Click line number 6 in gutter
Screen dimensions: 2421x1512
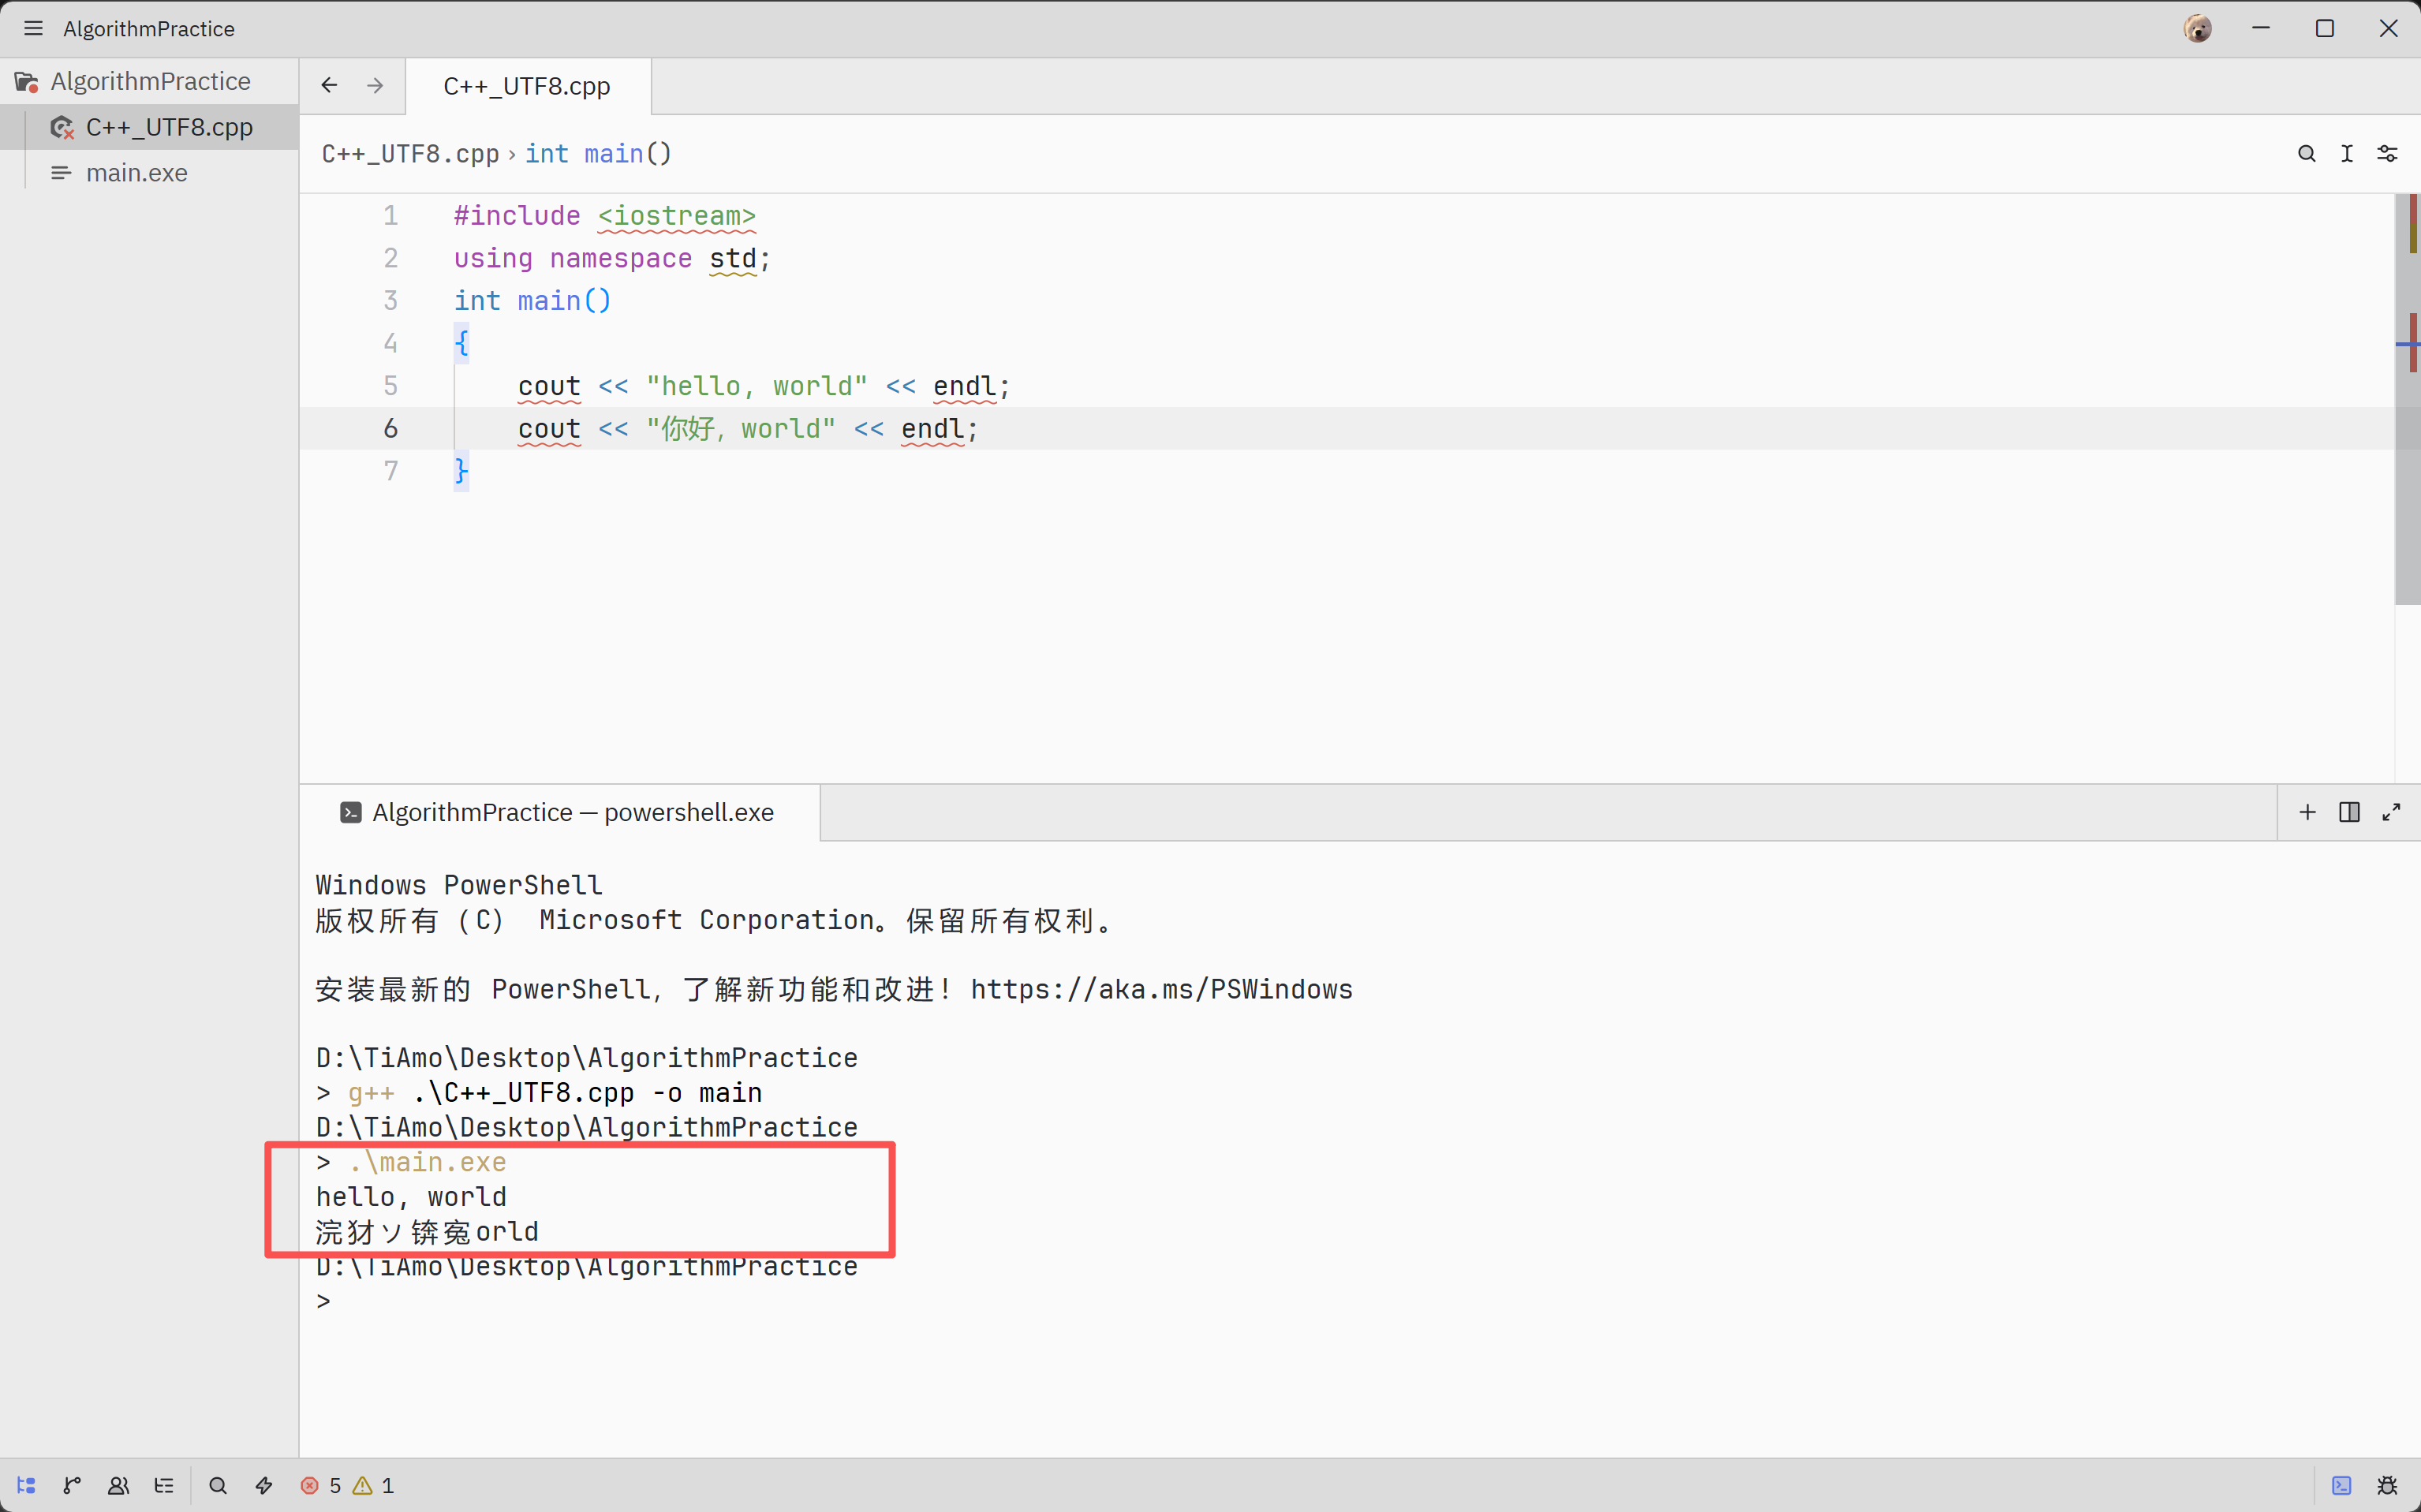point(390,429)
